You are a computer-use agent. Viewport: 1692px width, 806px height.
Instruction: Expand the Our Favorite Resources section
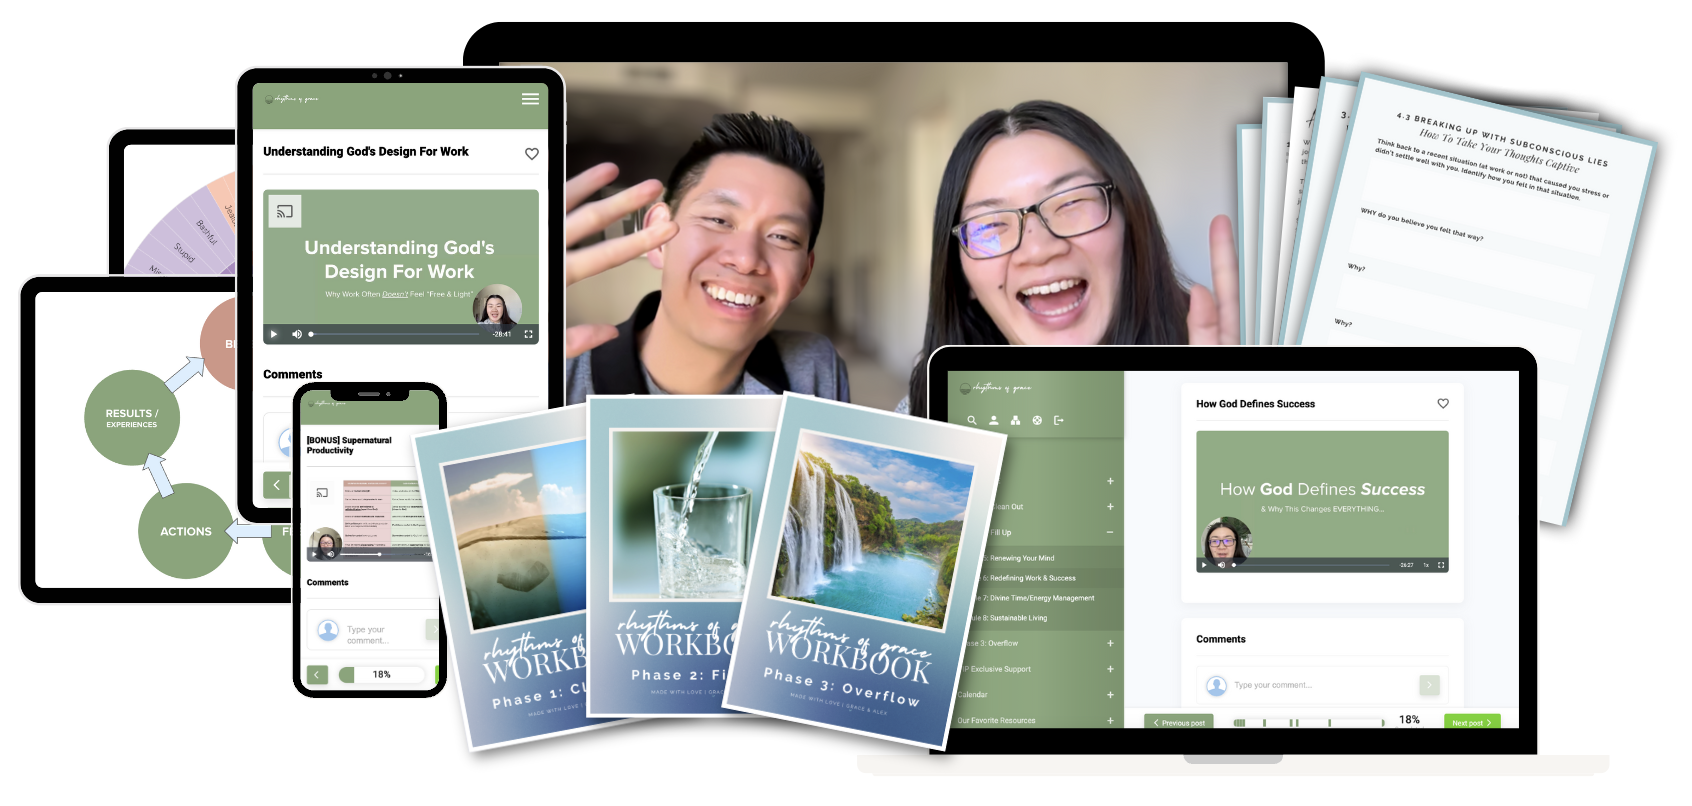pyautogui.click(x=1110, y=720)
